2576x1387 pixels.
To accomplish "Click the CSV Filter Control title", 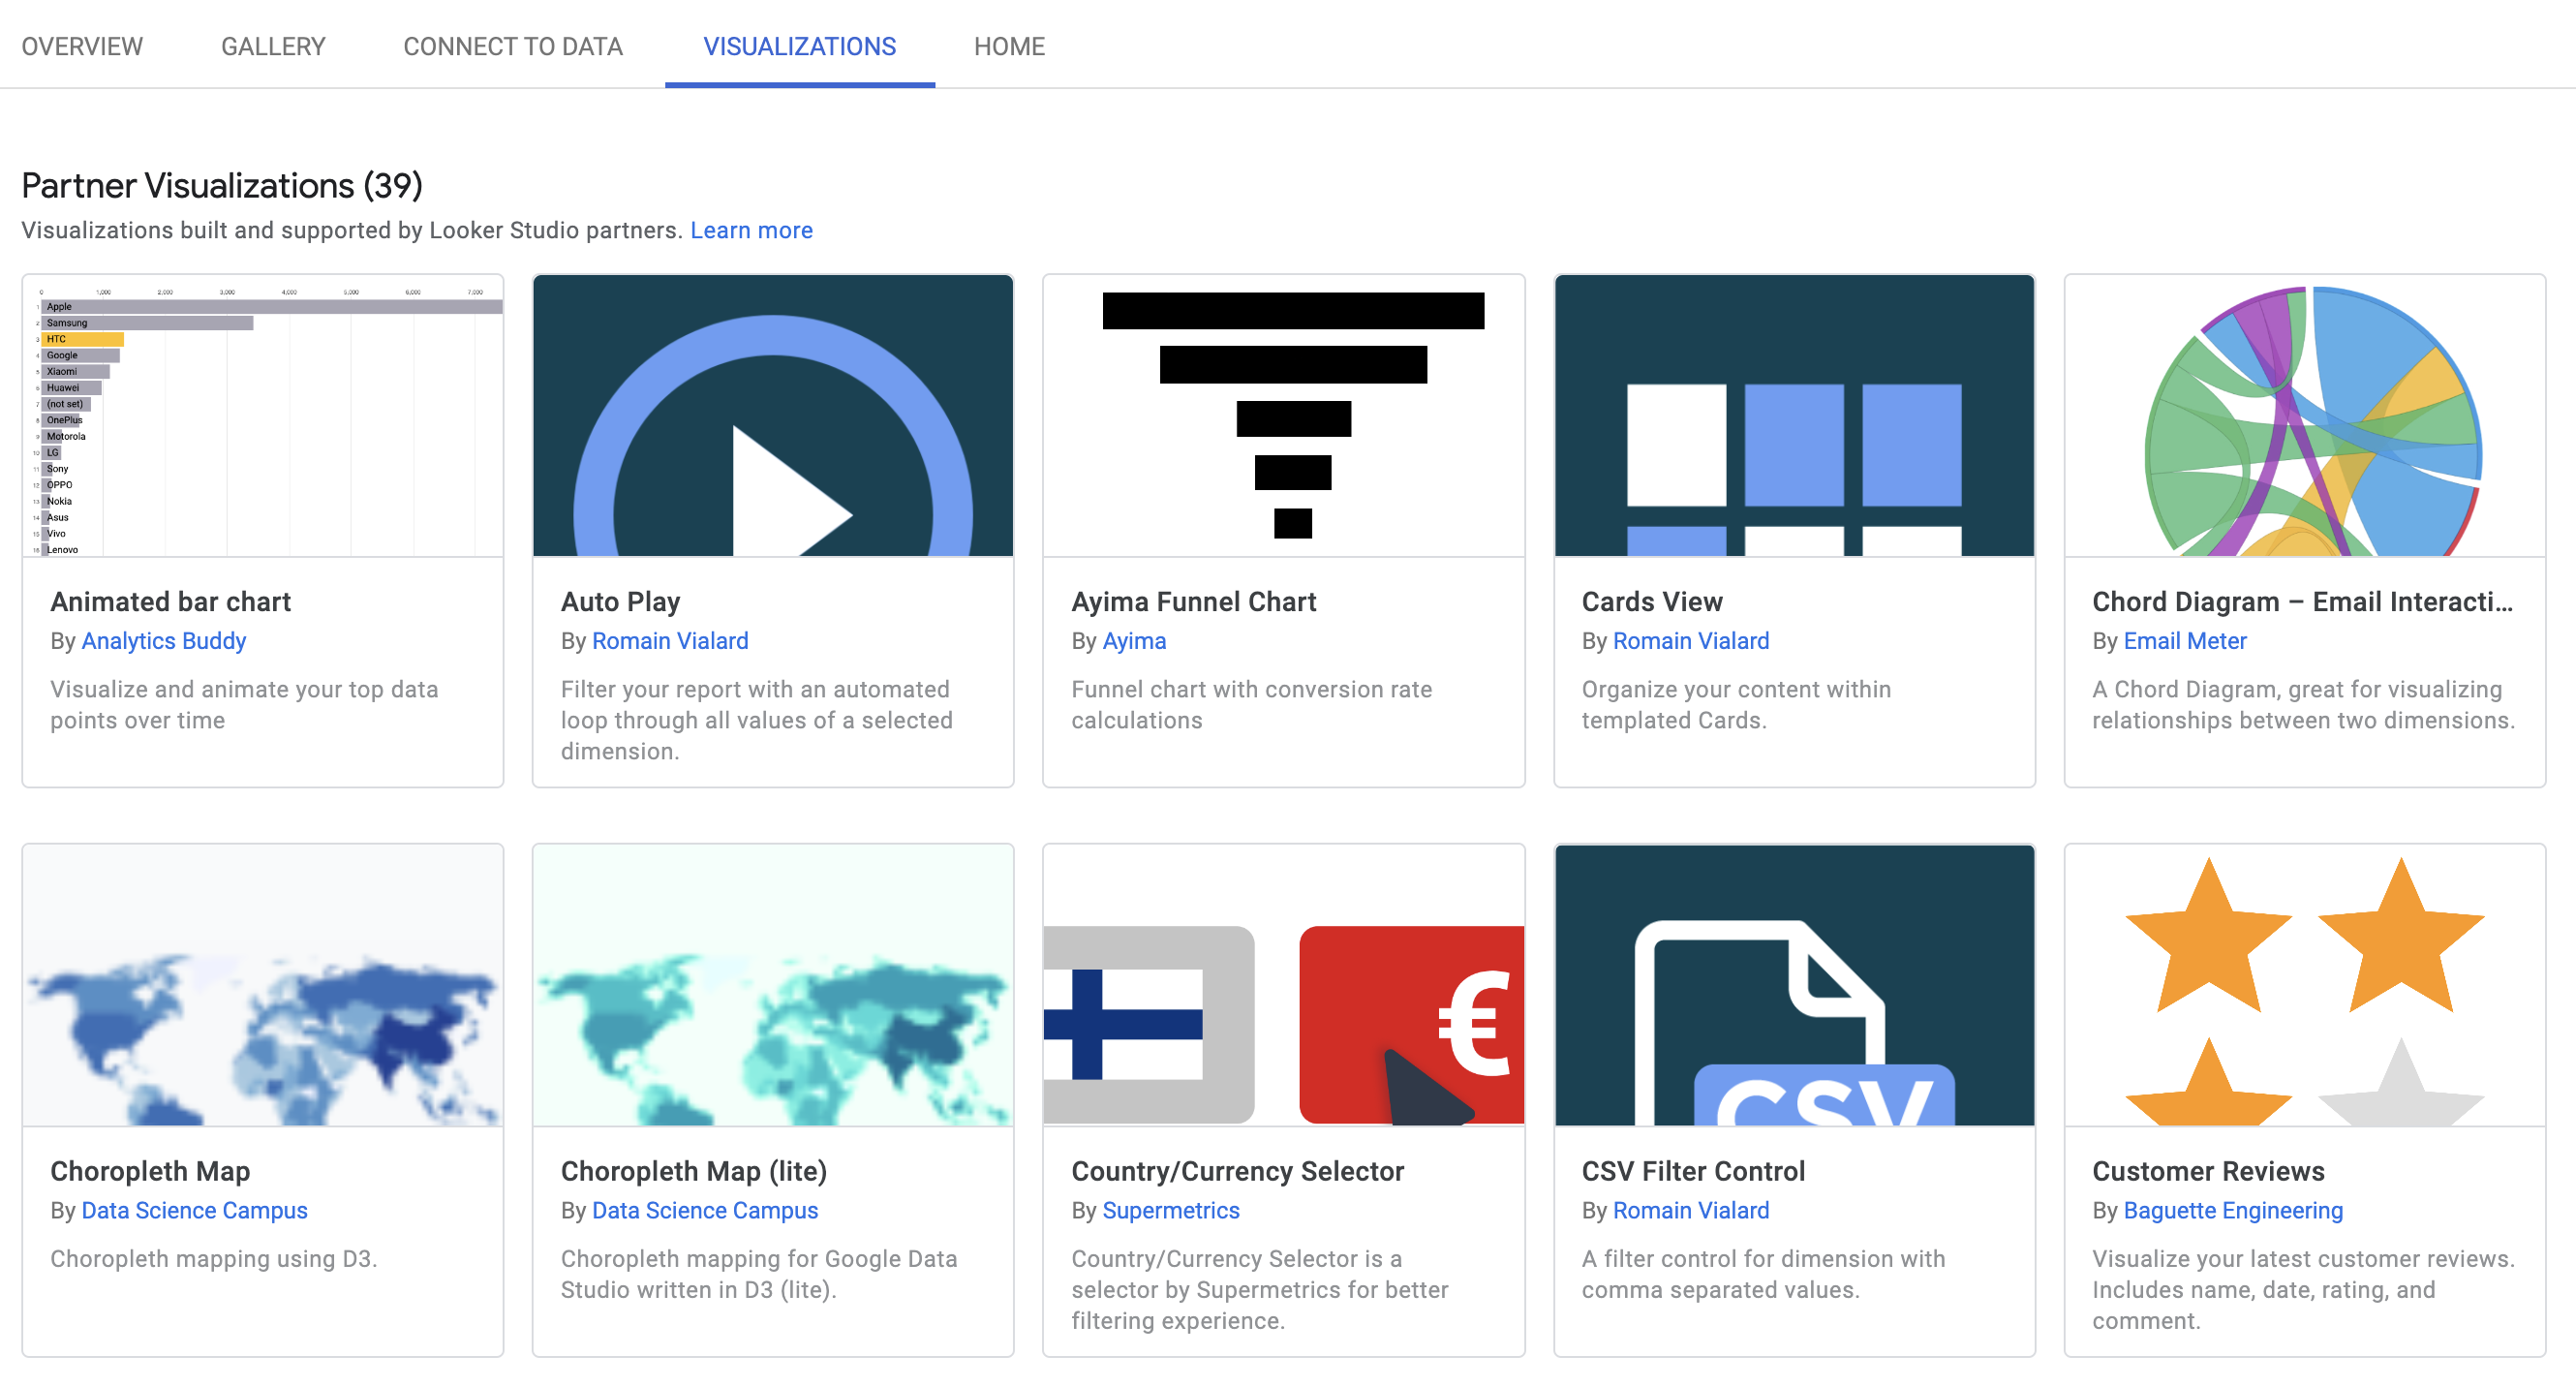I will 1693,1171.
